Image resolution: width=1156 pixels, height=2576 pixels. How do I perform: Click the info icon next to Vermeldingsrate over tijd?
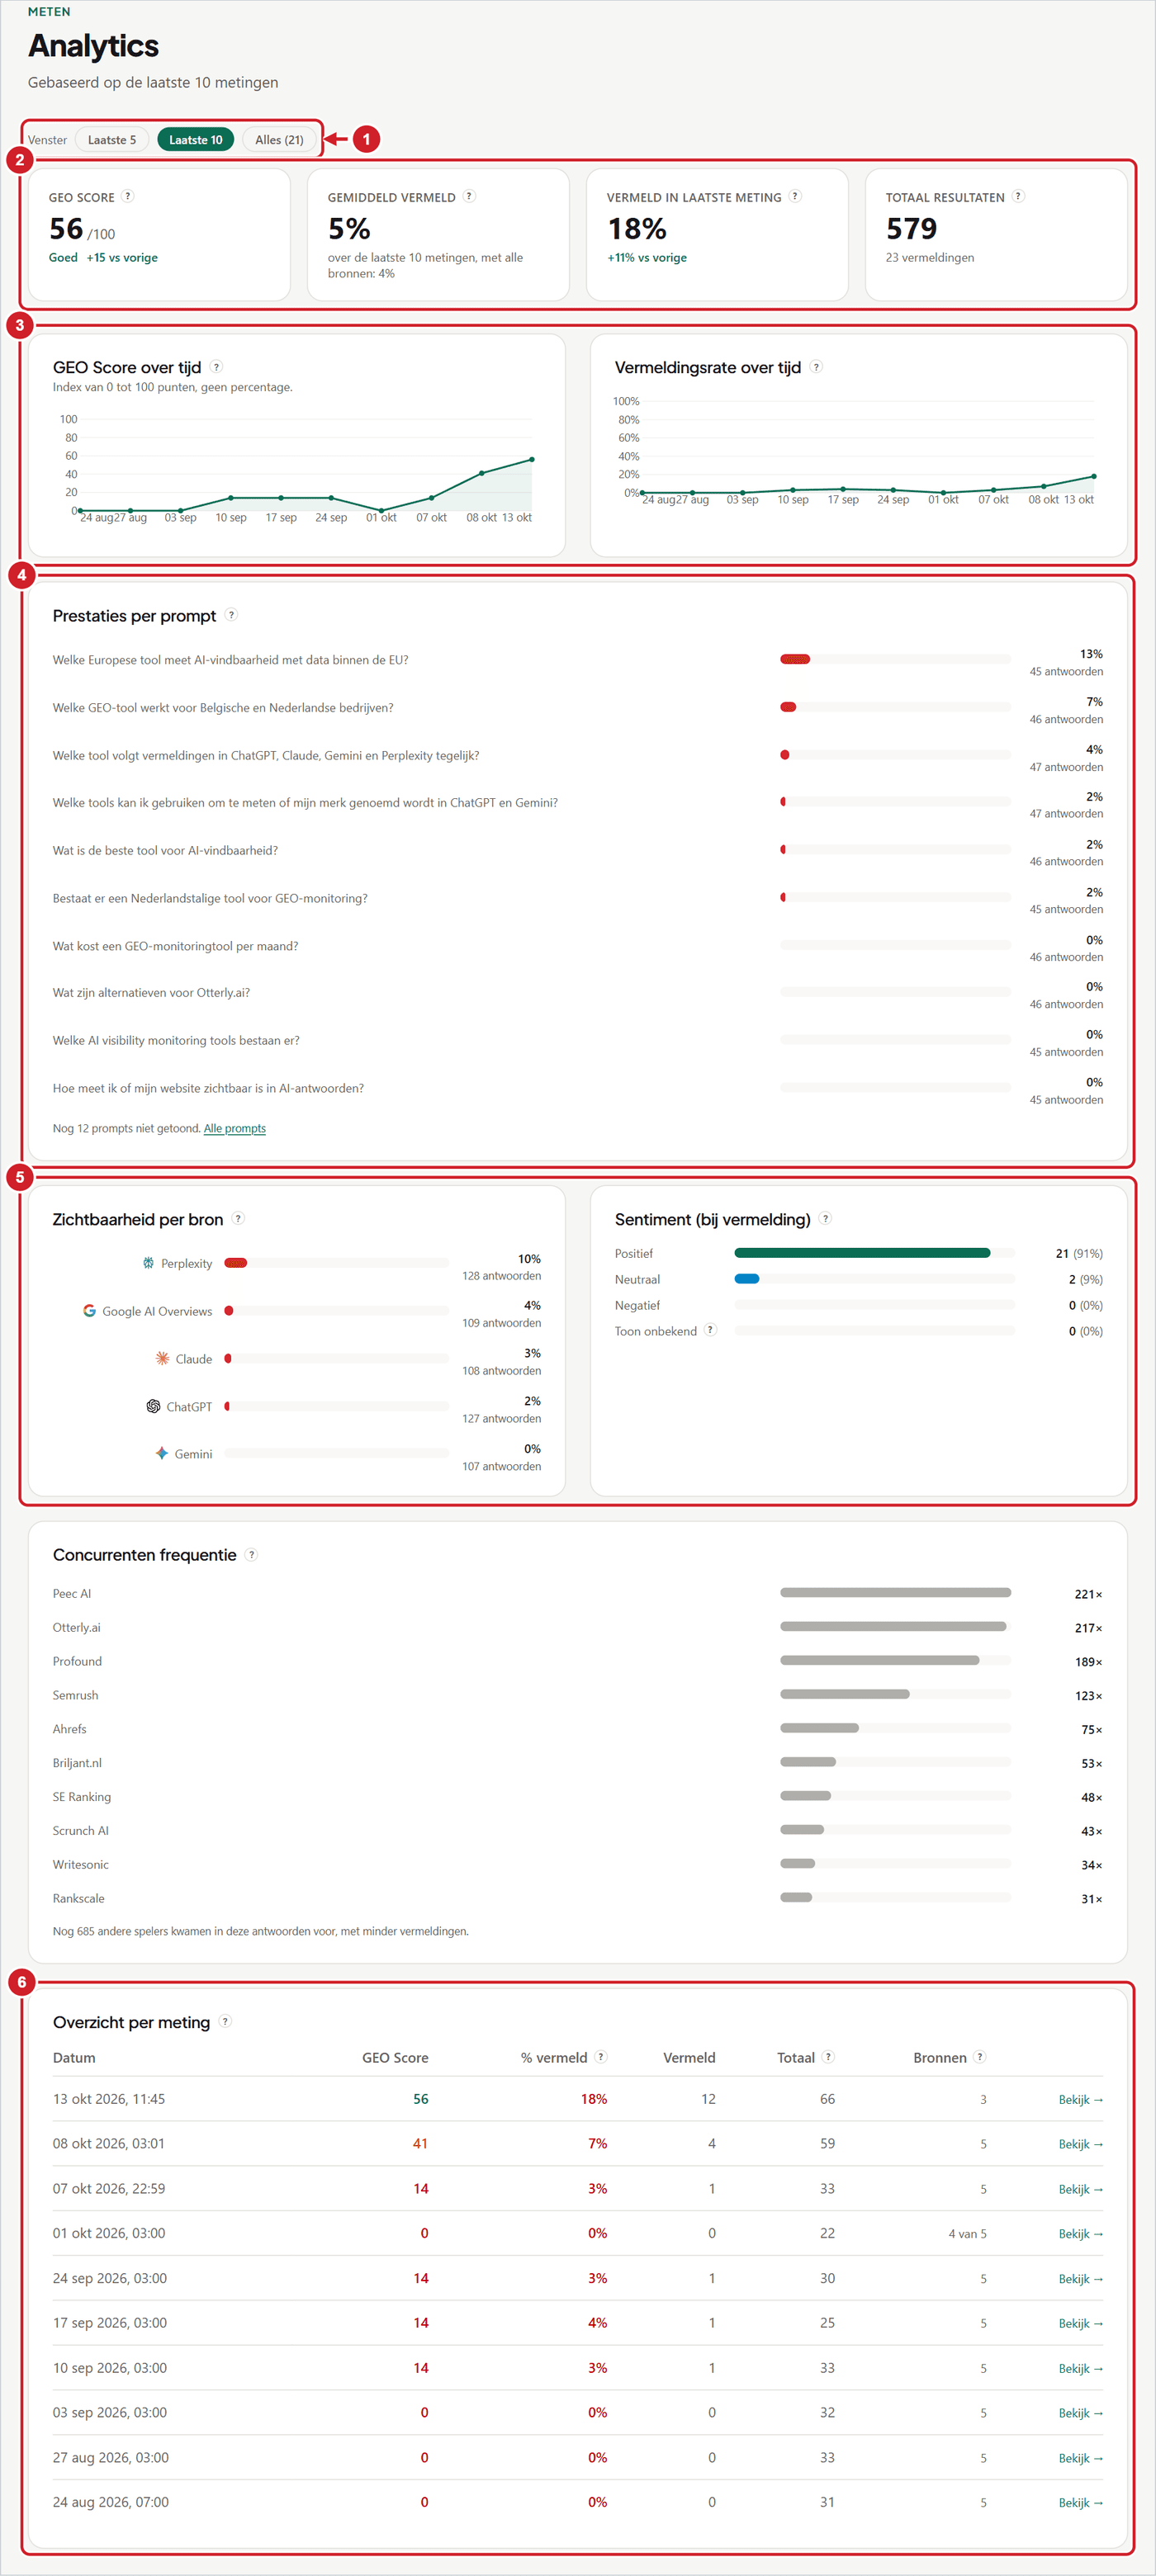click(x=816, y=367)
